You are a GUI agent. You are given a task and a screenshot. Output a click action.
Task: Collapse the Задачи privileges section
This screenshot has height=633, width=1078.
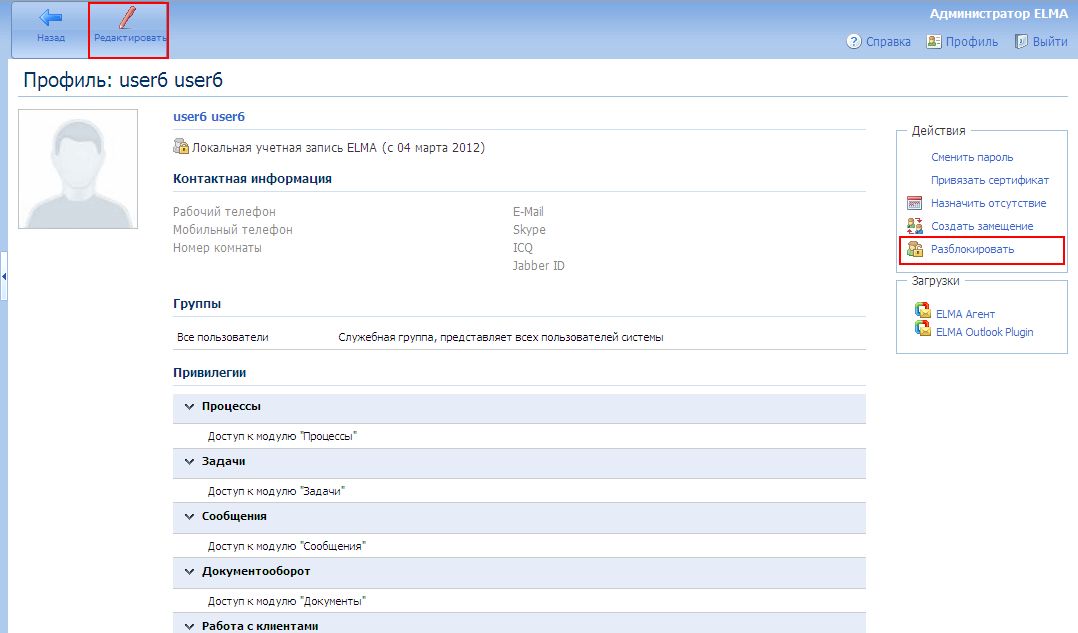pyautogui.click(x=190, y=462)
